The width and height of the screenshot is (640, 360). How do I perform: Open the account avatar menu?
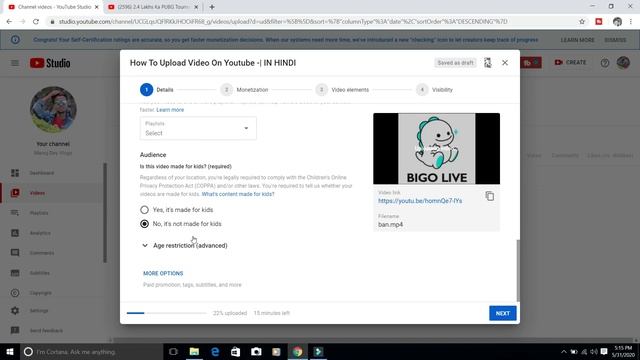(623, 62)
